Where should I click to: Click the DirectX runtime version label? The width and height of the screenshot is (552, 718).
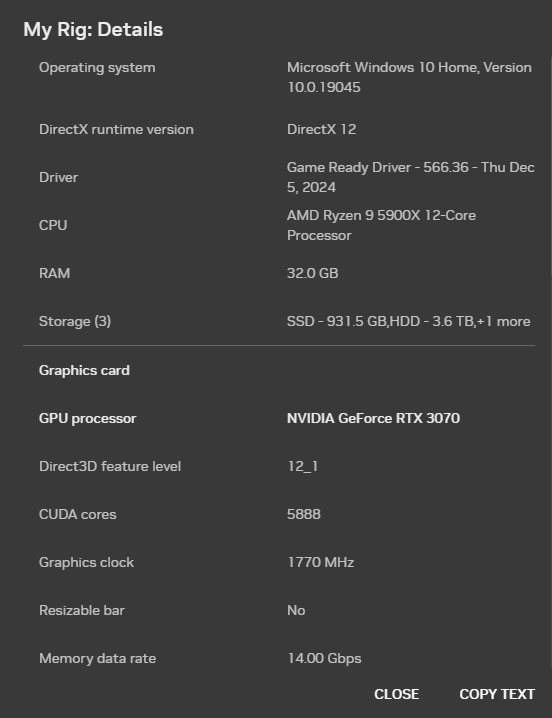tap(116, 129)
